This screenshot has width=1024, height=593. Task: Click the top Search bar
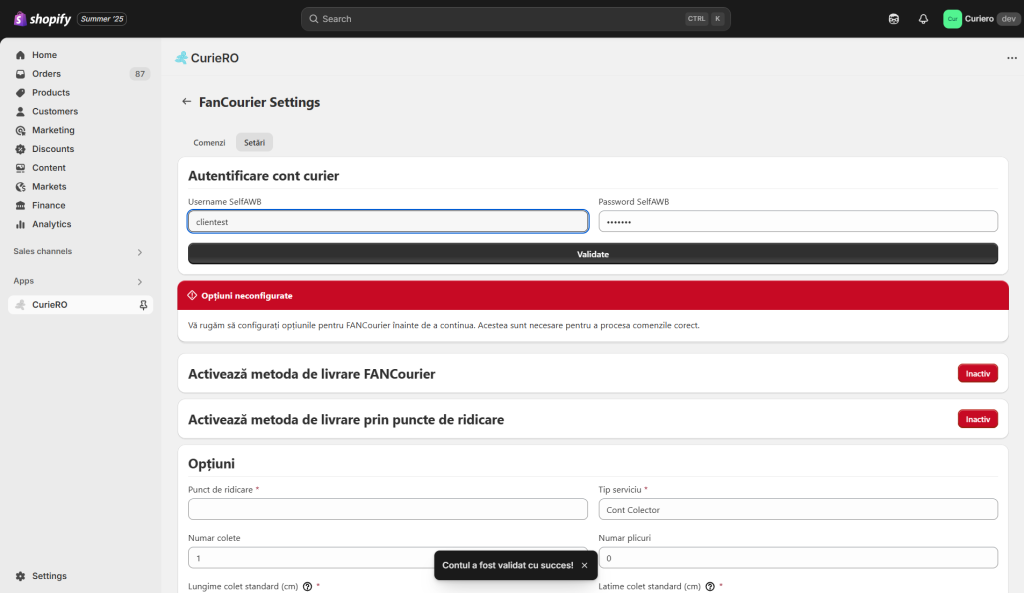pos(516,19)
